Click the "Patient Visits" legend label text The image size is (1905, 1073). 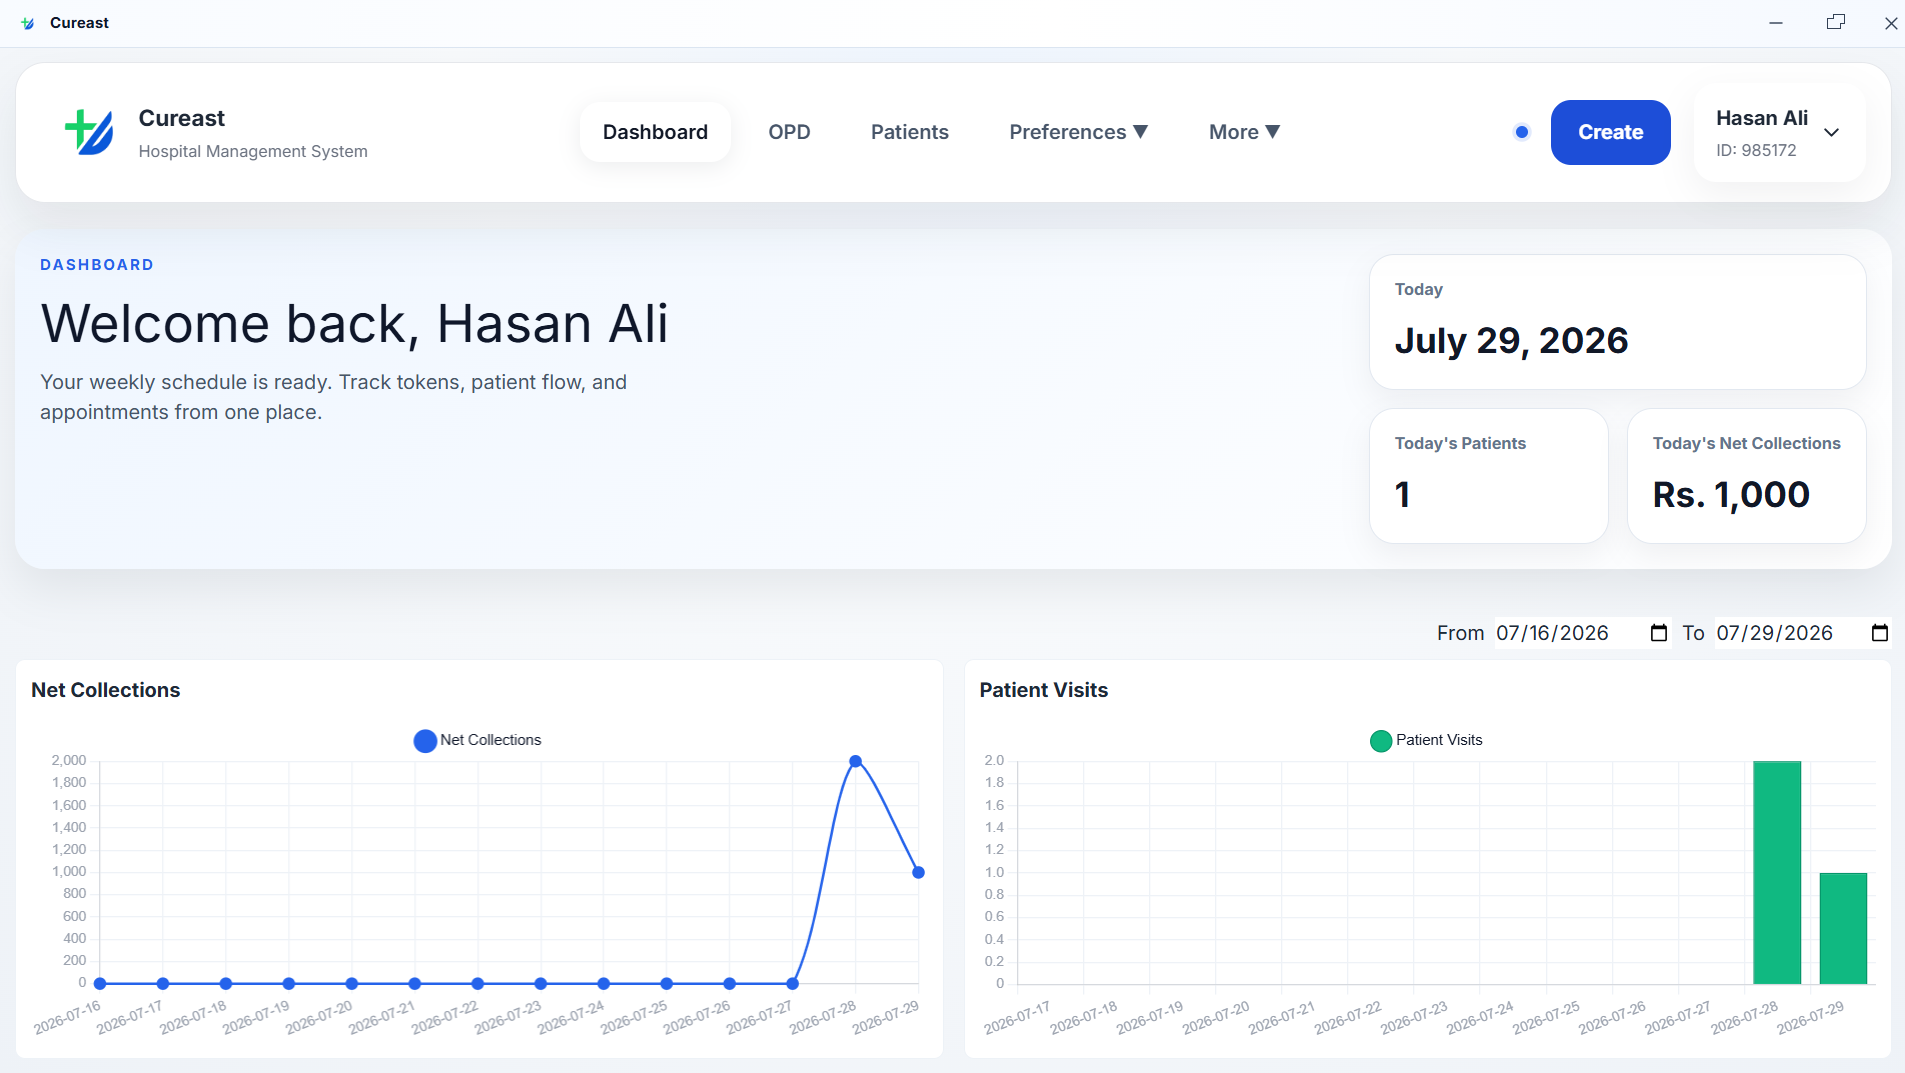(x=1439, y=740)
